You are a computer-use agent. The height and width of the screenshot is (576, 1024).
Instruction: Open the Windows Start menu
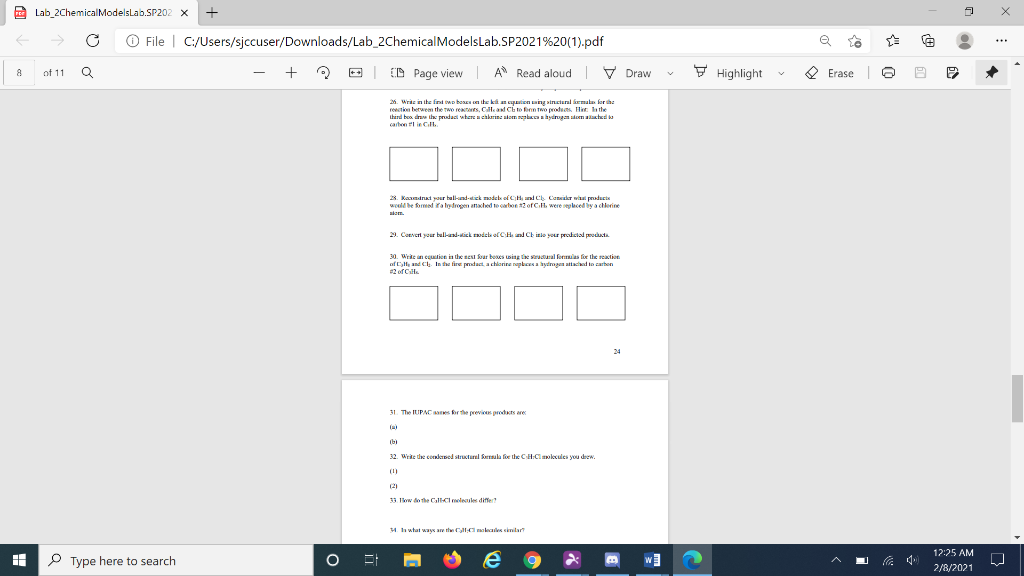coord(19,560)
